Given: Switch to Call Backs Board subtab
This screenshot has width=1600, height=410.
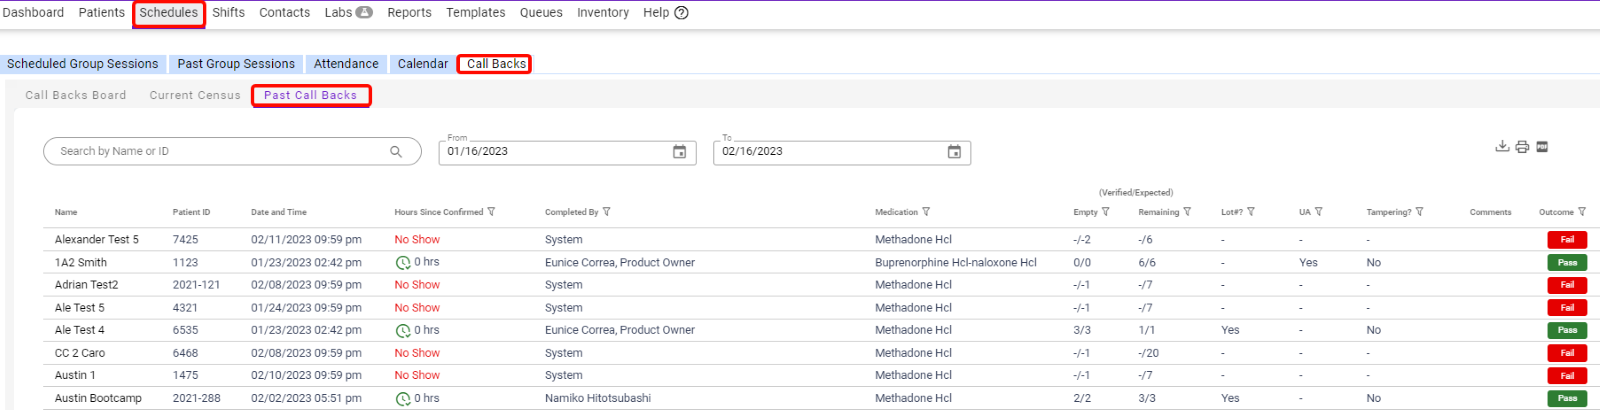Looking at the screenshot, I should [x=76, y=96].
